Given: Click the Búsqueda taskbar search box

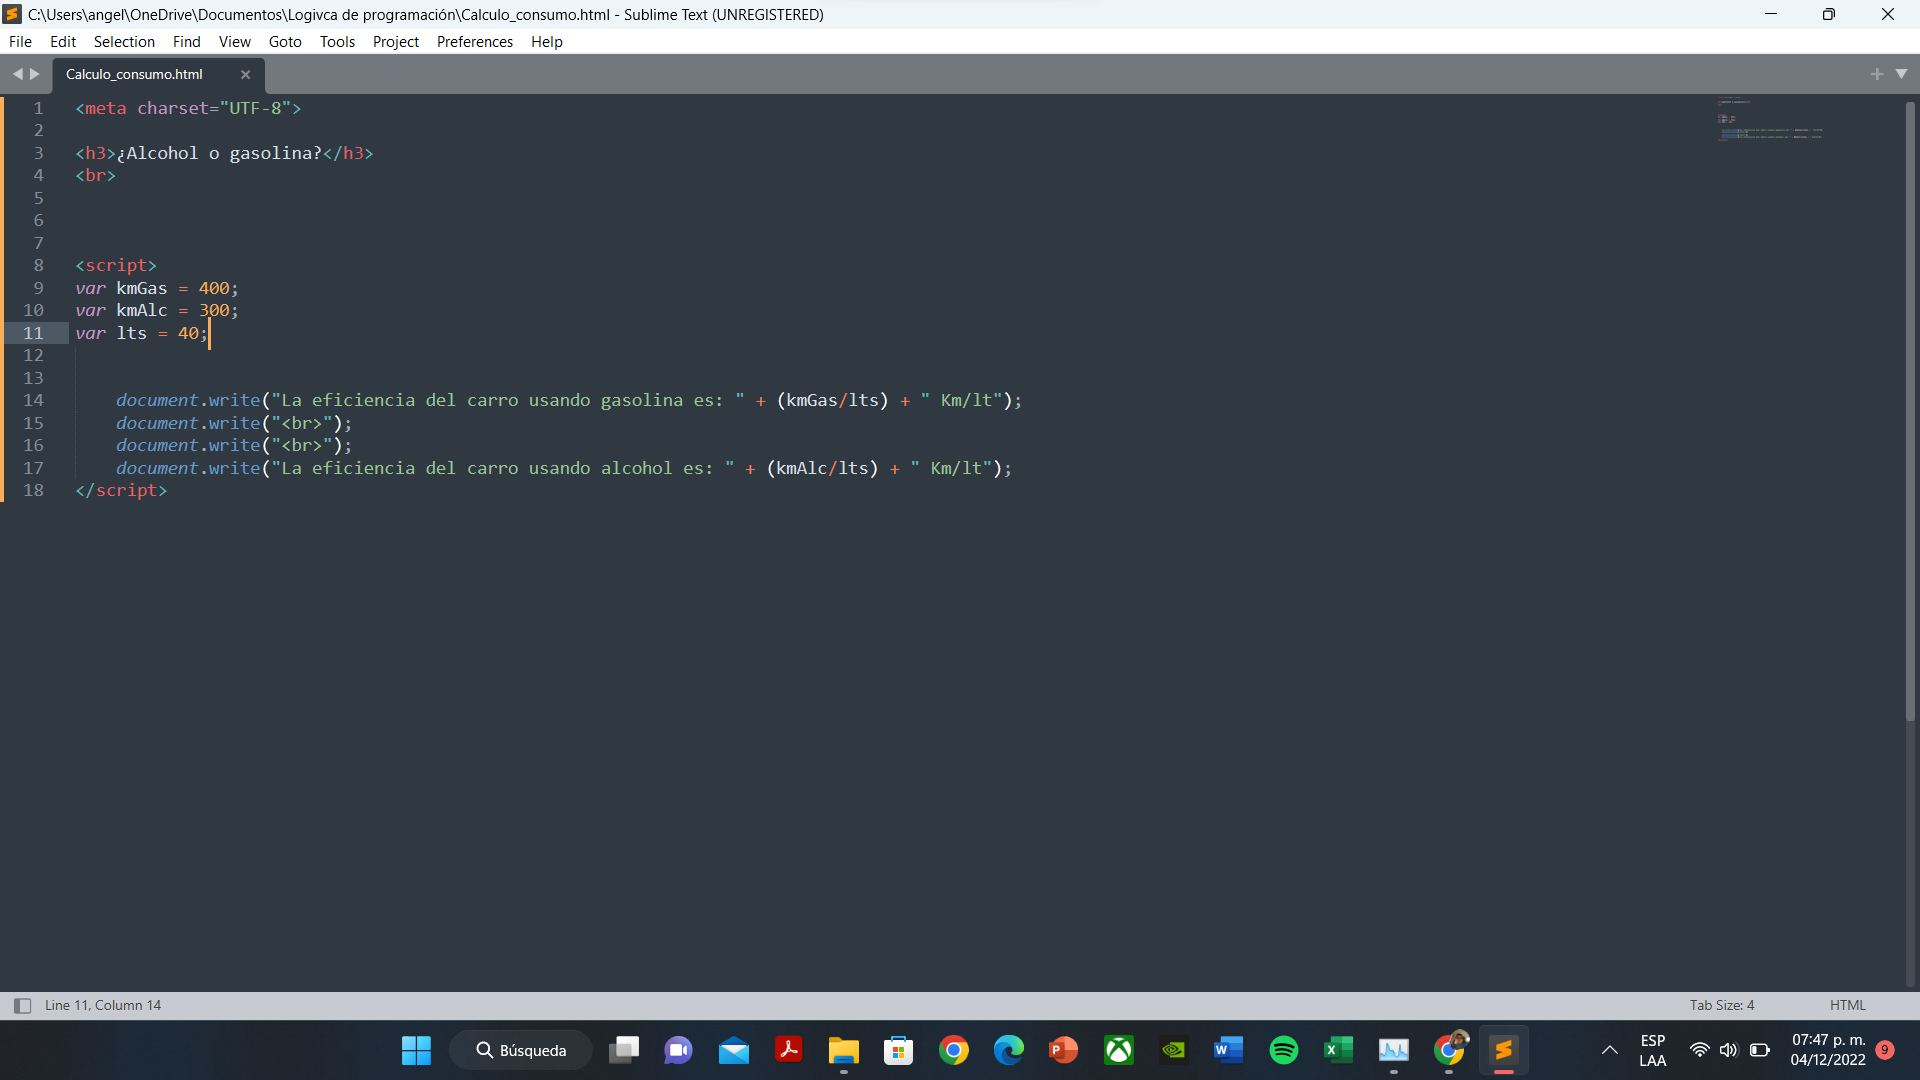Looking at the screenshot, I should point(520,1050).
